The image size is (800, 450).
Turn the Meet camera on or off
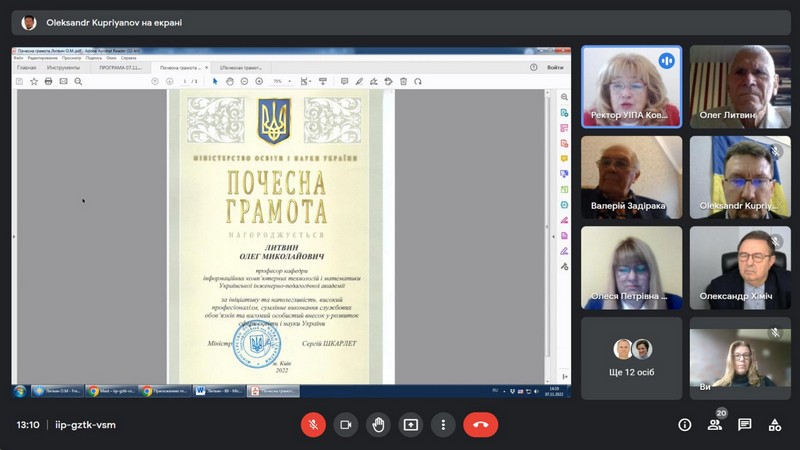point(346,424)
